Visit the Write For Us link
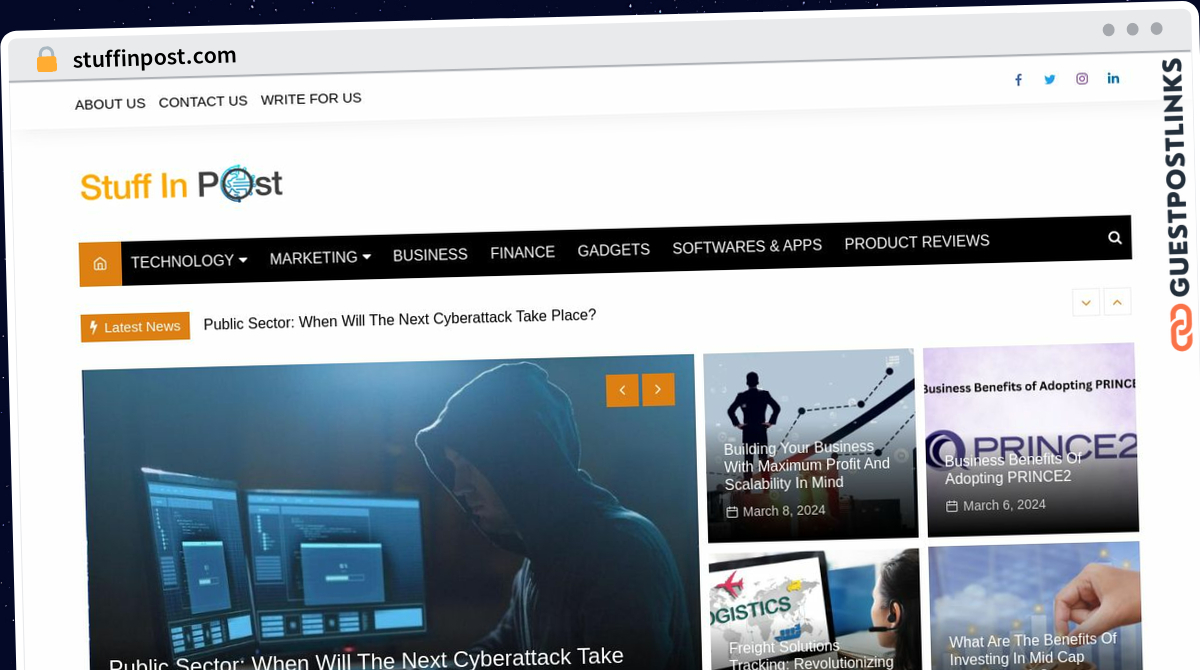This screenshot has height=670, width=1200. [x=311, y=98]
